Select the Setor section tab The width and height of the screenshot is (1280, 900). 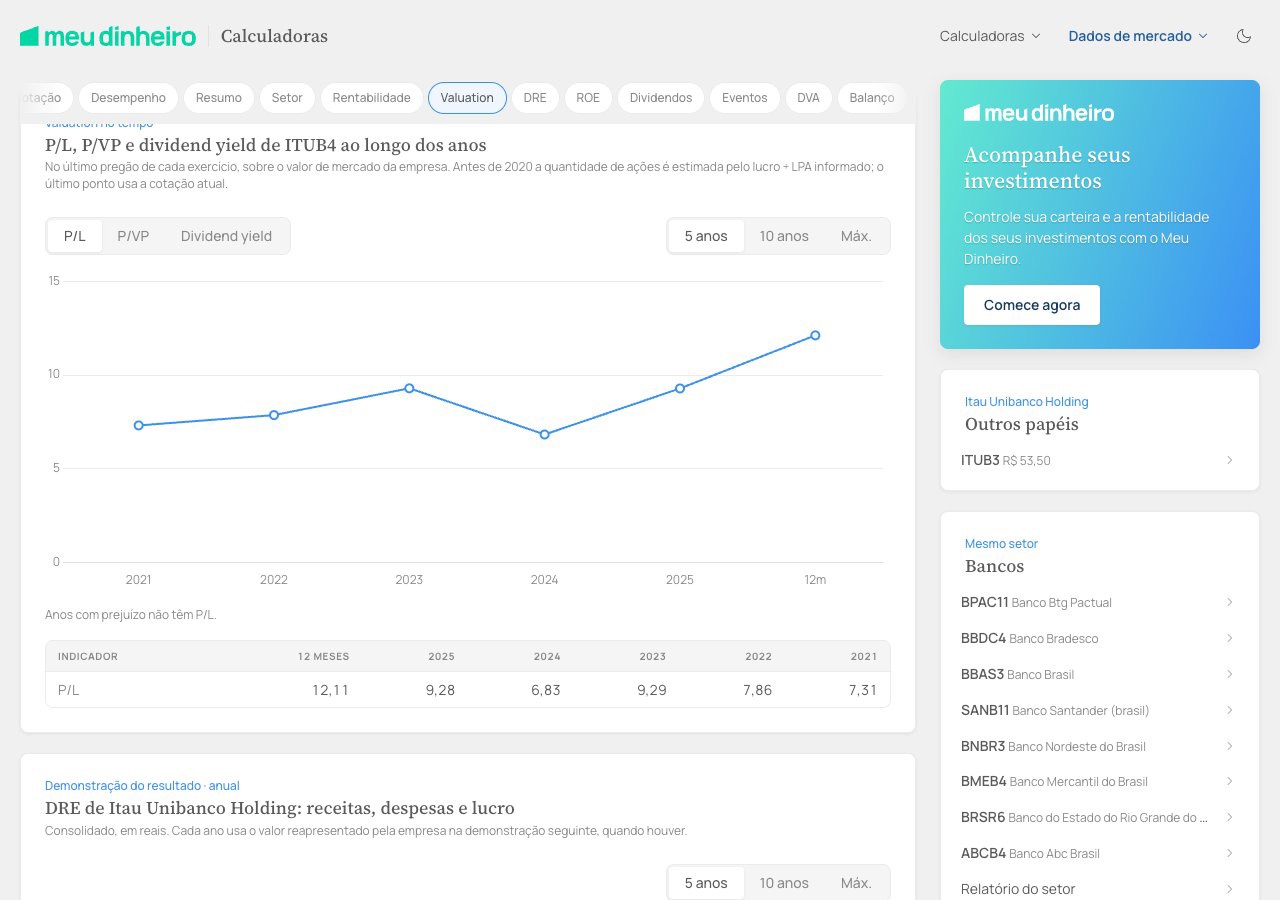click(x=287, y=98)
